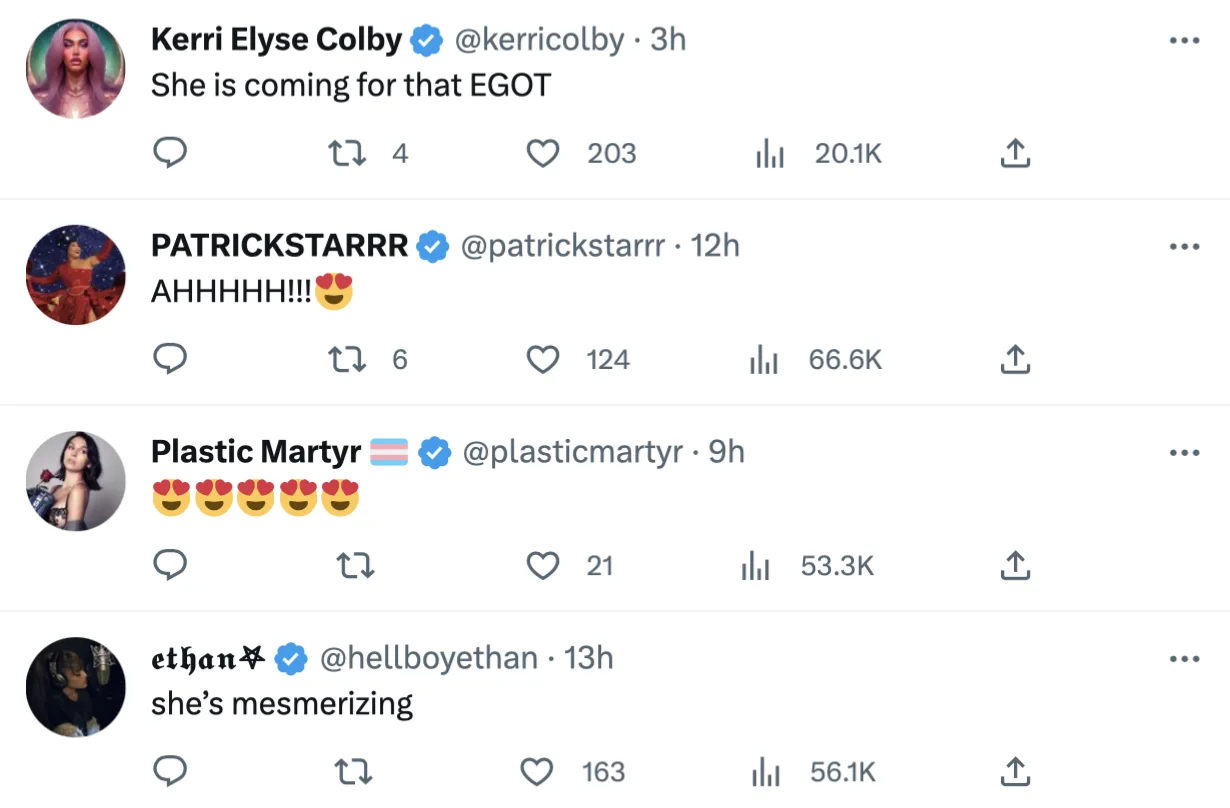Open more options for PATRICKSTARRR's tweet
The height and width of the screenshot is (808, 1230).
click(x=1184, y=246)
